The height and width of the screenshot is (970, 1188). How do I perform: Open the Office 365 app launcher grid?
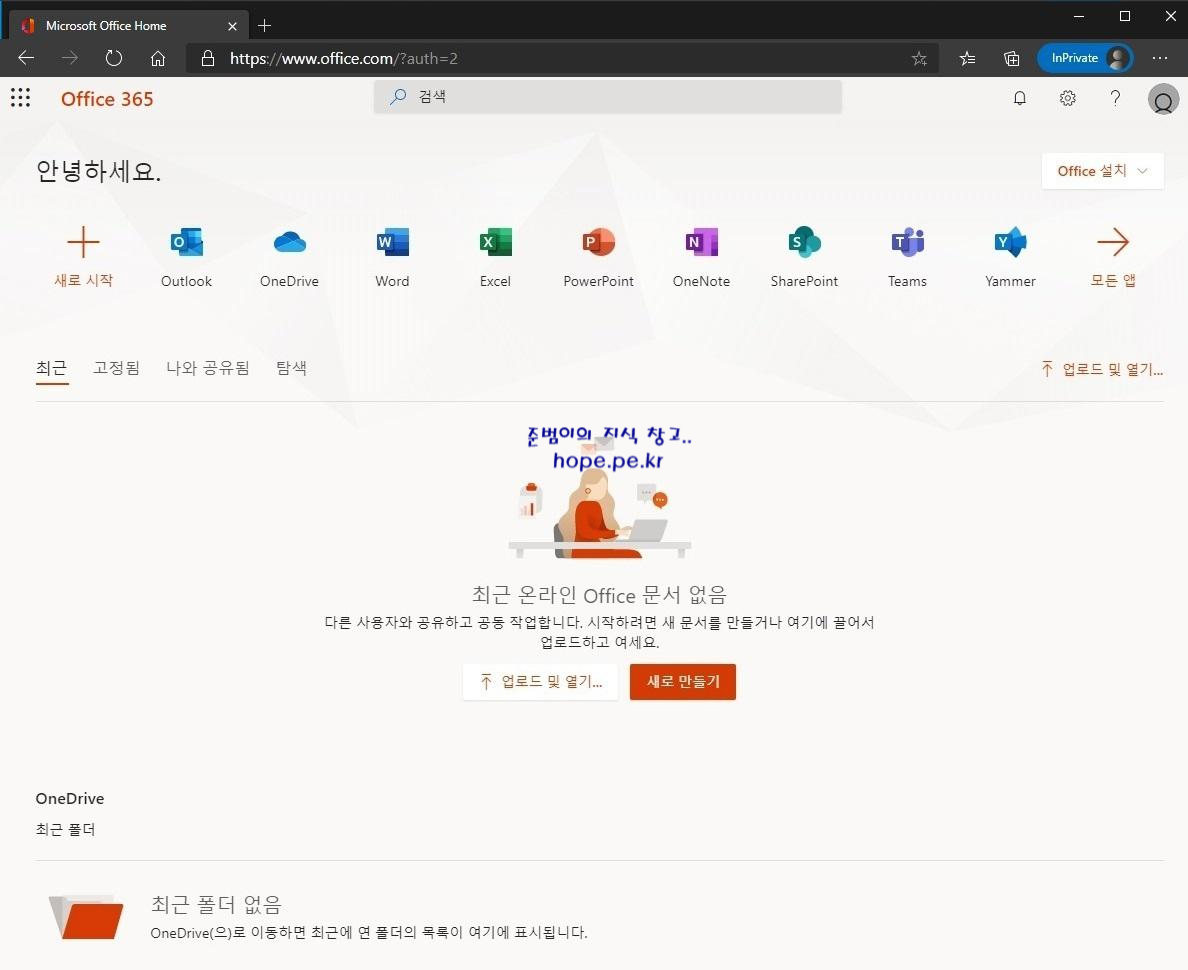20,98
